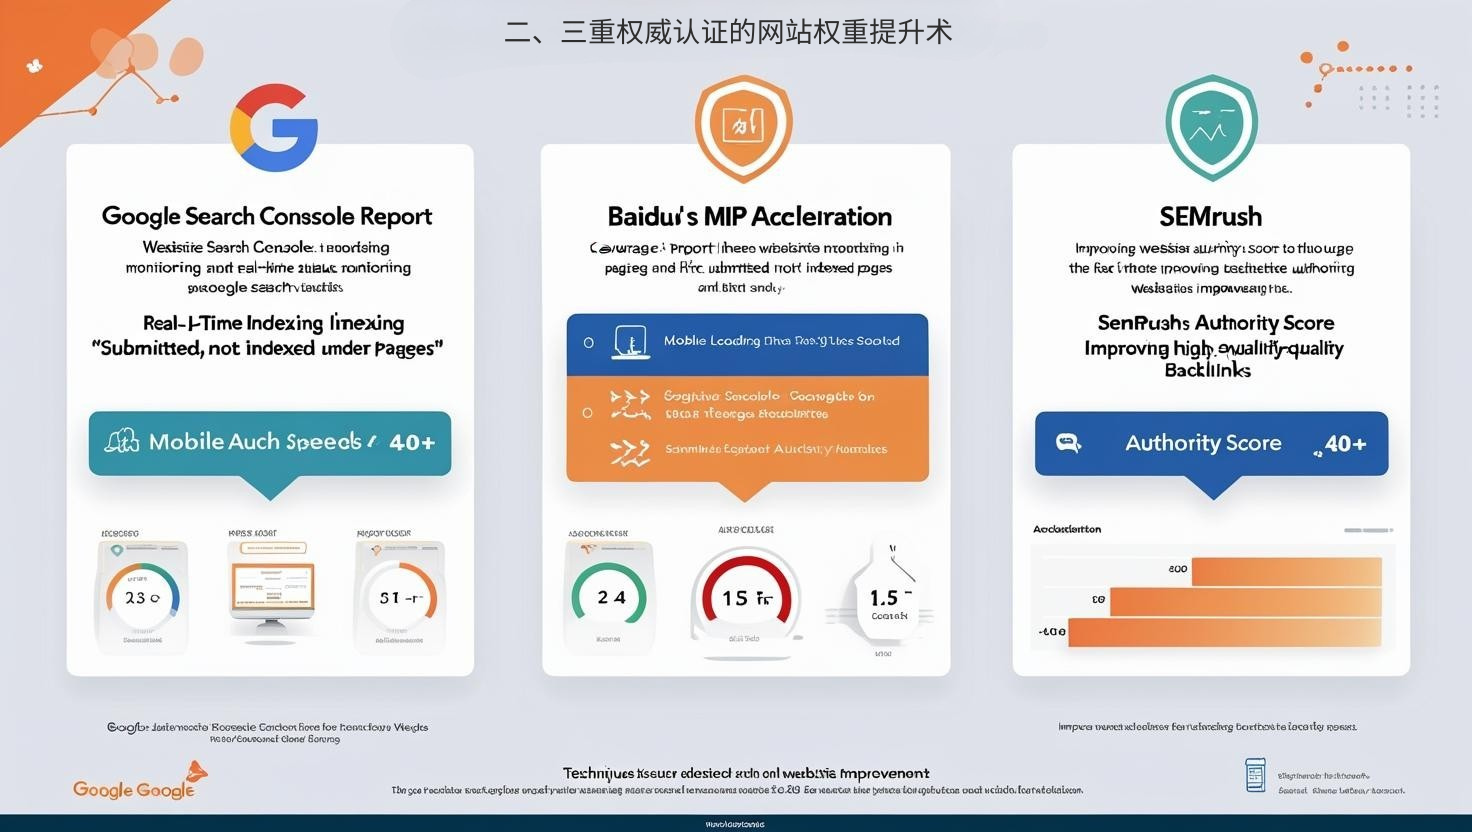1472x832 pixels.
Task: Click the top orange bar in SEMrush chart
Action: pos(1286,571)
